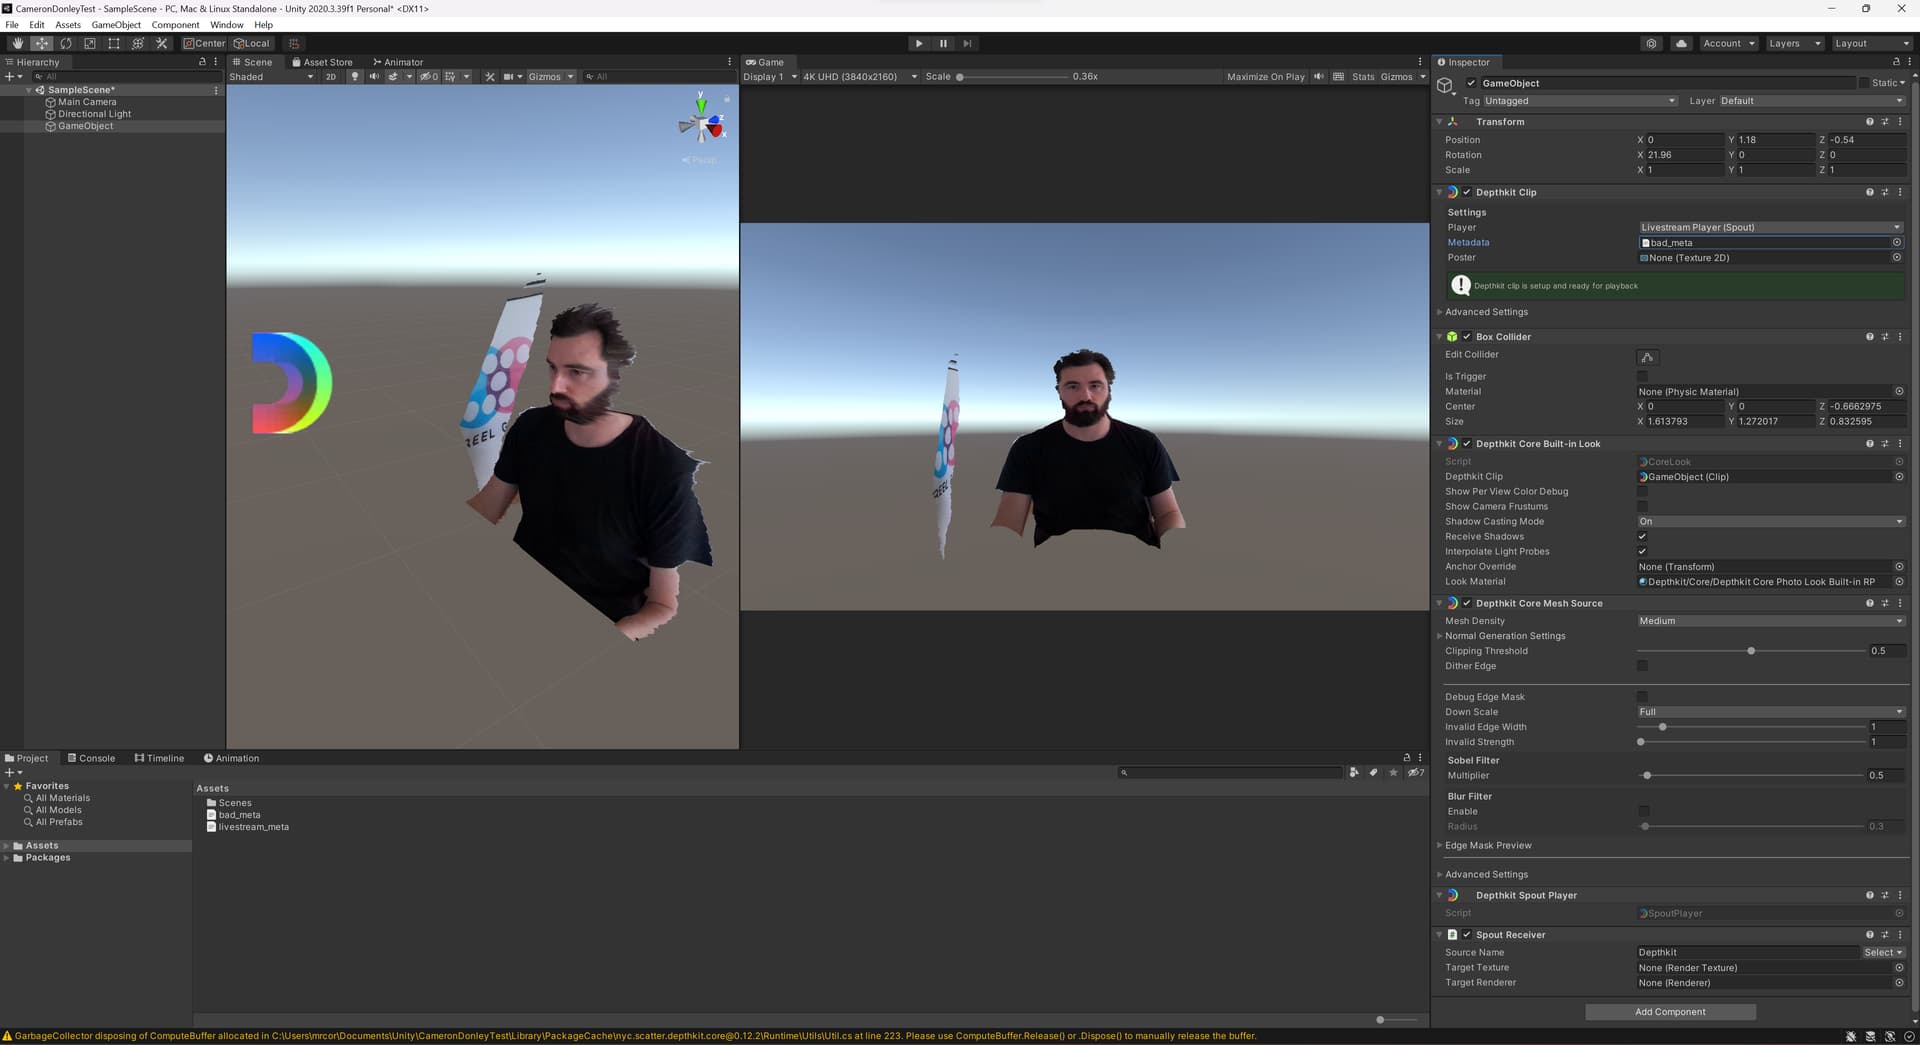Image resolution: width=1920 pixels, height=1045 pixels.
Task: Open Shadow Casting Mode dropdown
Action: [x=1769, y=522]
